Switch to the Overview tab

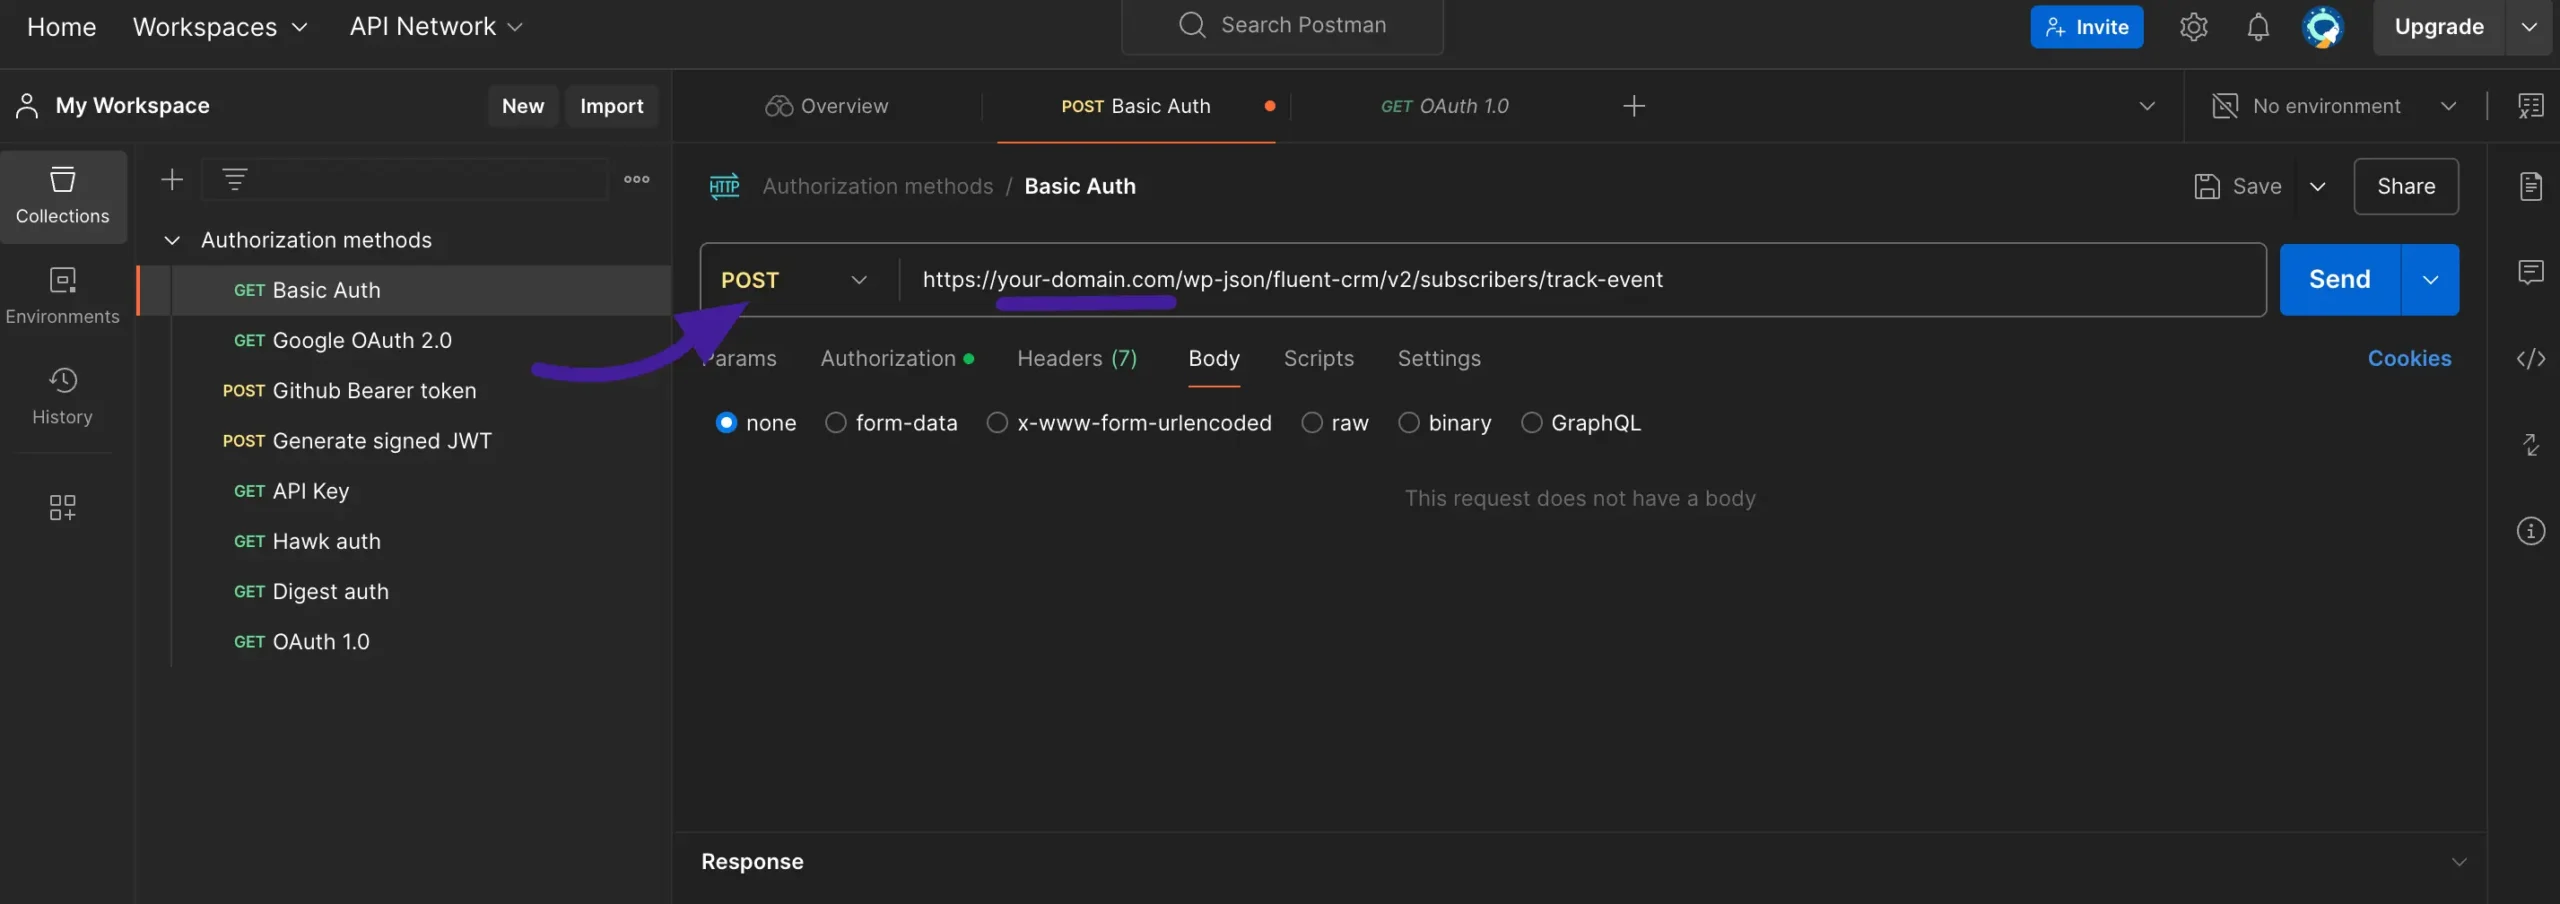826,106
